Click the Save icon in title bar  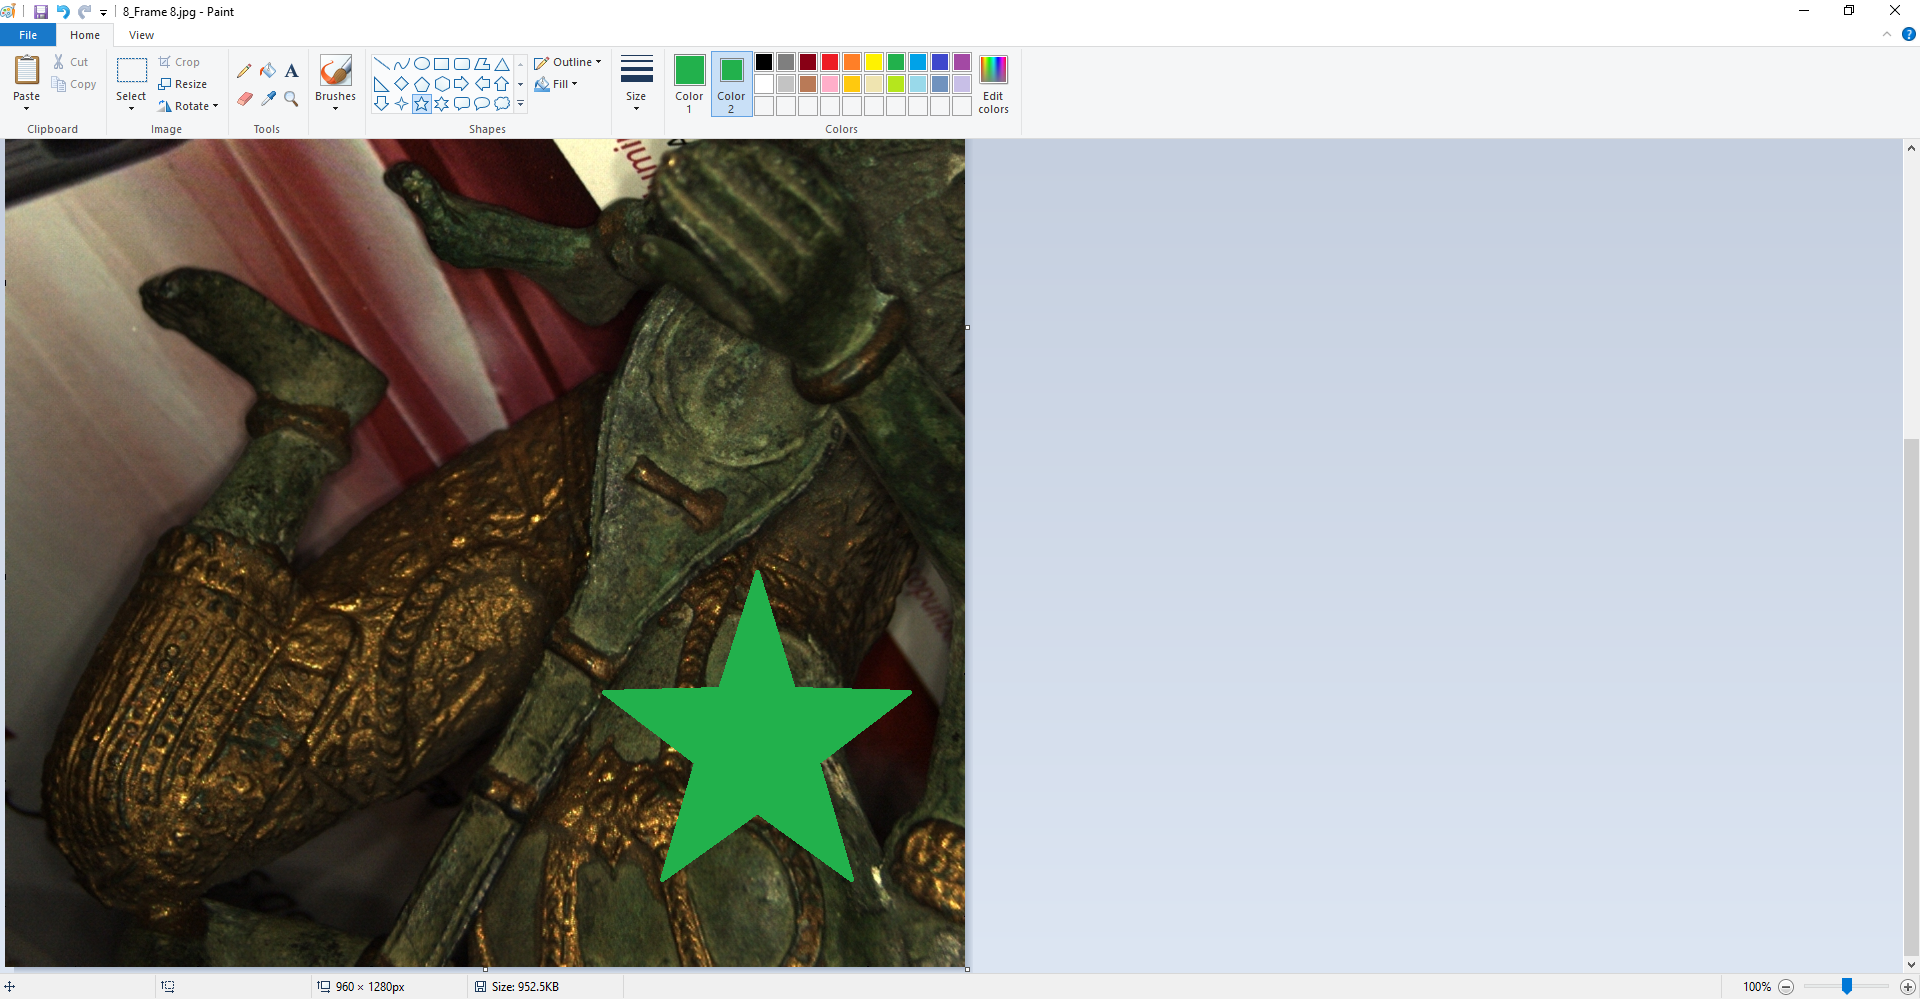pyautogui.click(x=41, y=12)
